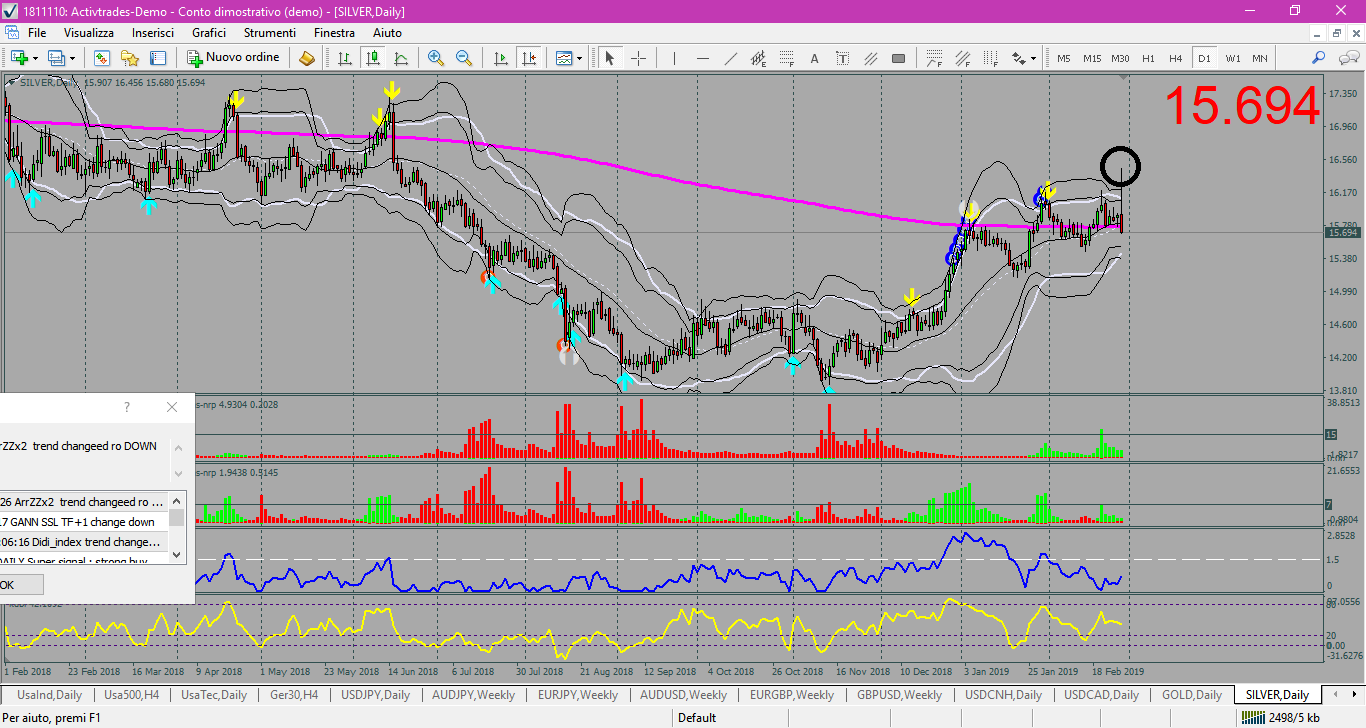Select the Fibonacci fan tool
Screen dimensions: 1366x728
point(963,58)
